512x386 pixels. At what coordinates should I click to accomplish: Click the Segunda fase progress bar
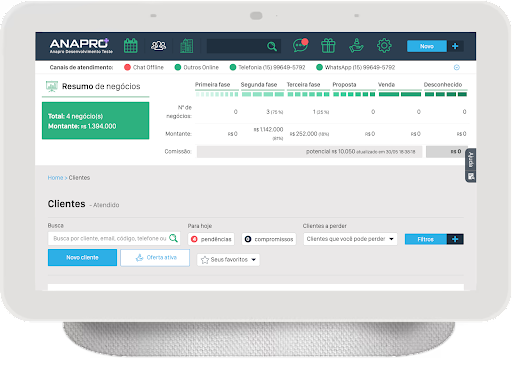tap(263, 94)
